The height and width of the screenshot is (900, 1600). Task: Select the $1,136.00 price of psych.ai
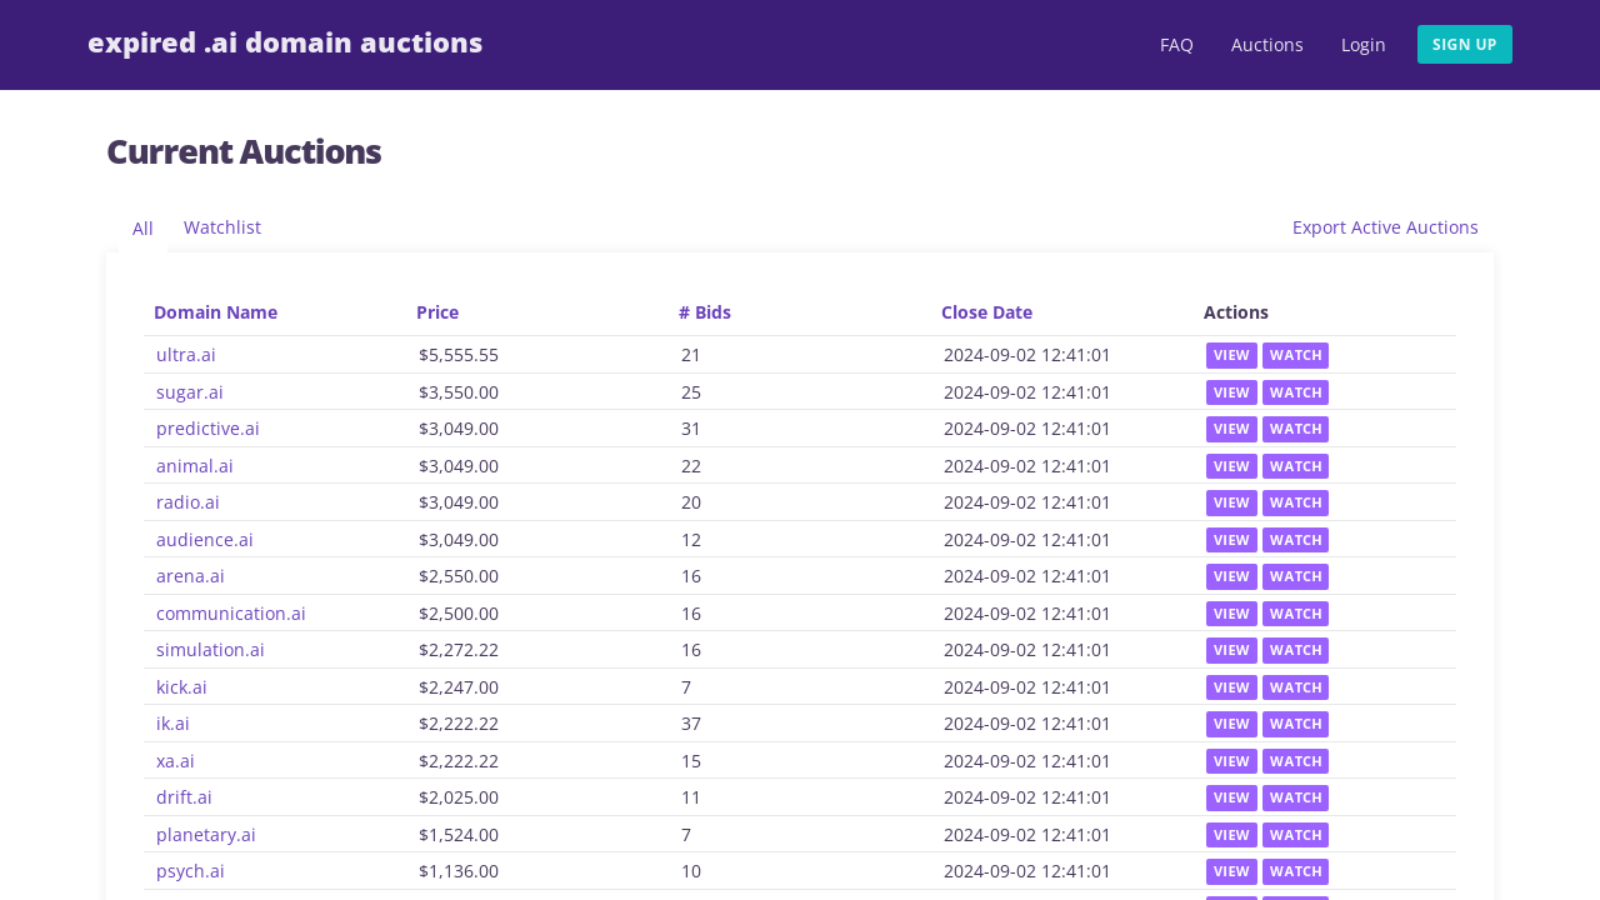click(458, 871)
